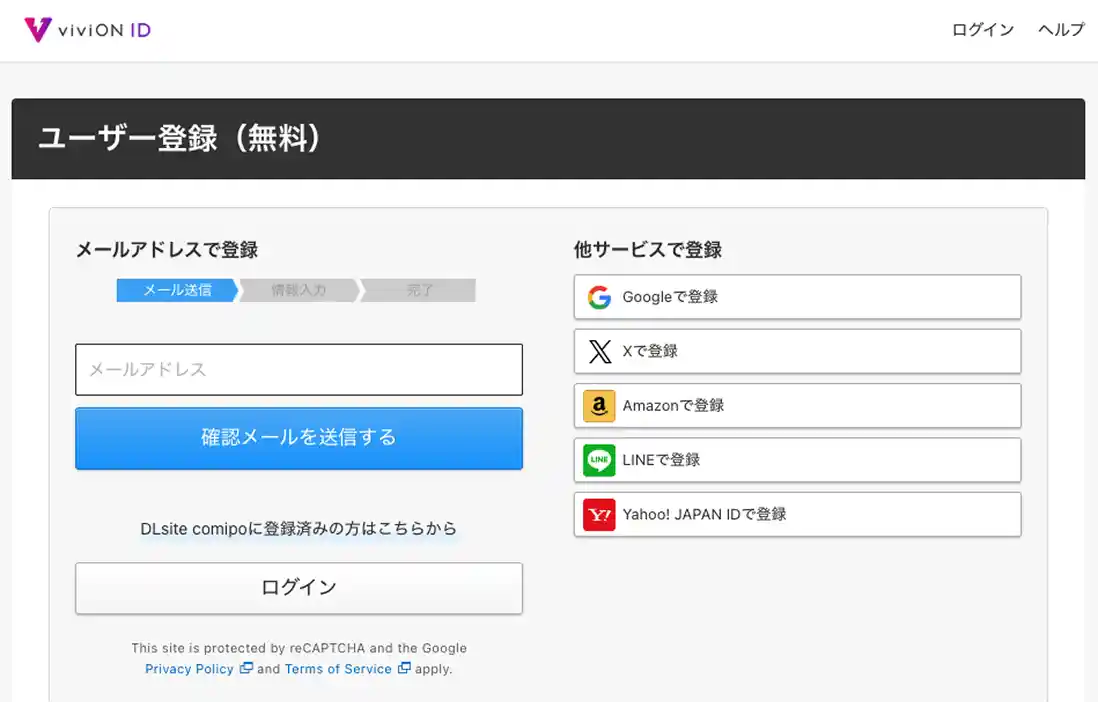1098x703 pixels.
Task: Select the メール送信 step
Action: [177, 290]
